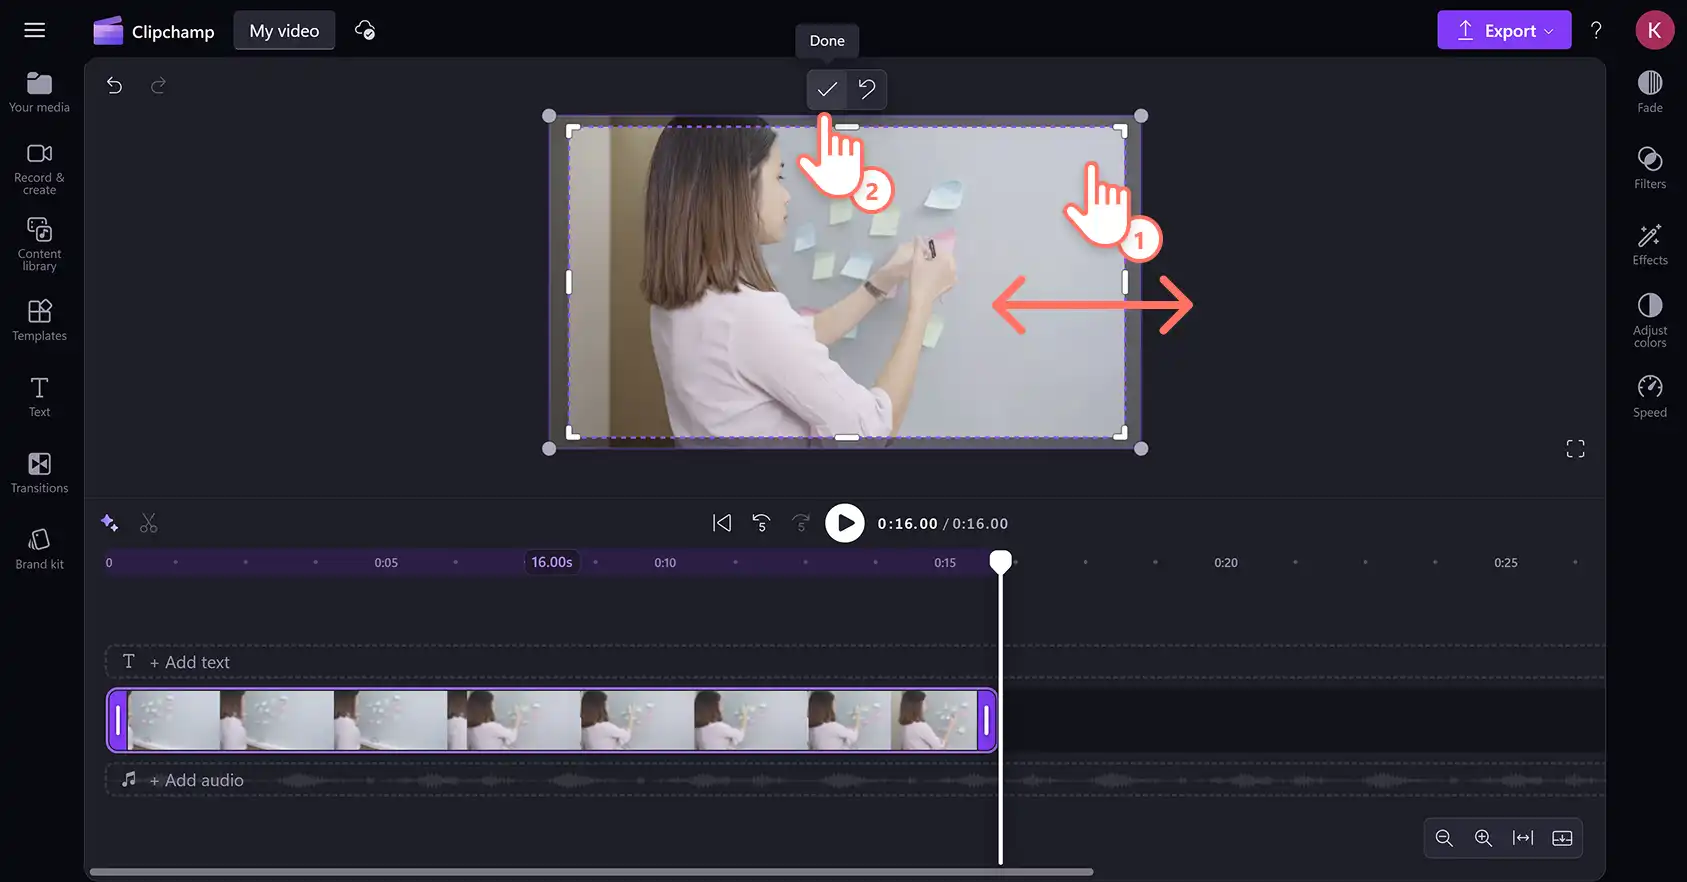The height and width of the screenshot is (882, 1687).
Task: Confirm crop with the Done checkmark
Action: pyautogui.click(x=827, y=89)
